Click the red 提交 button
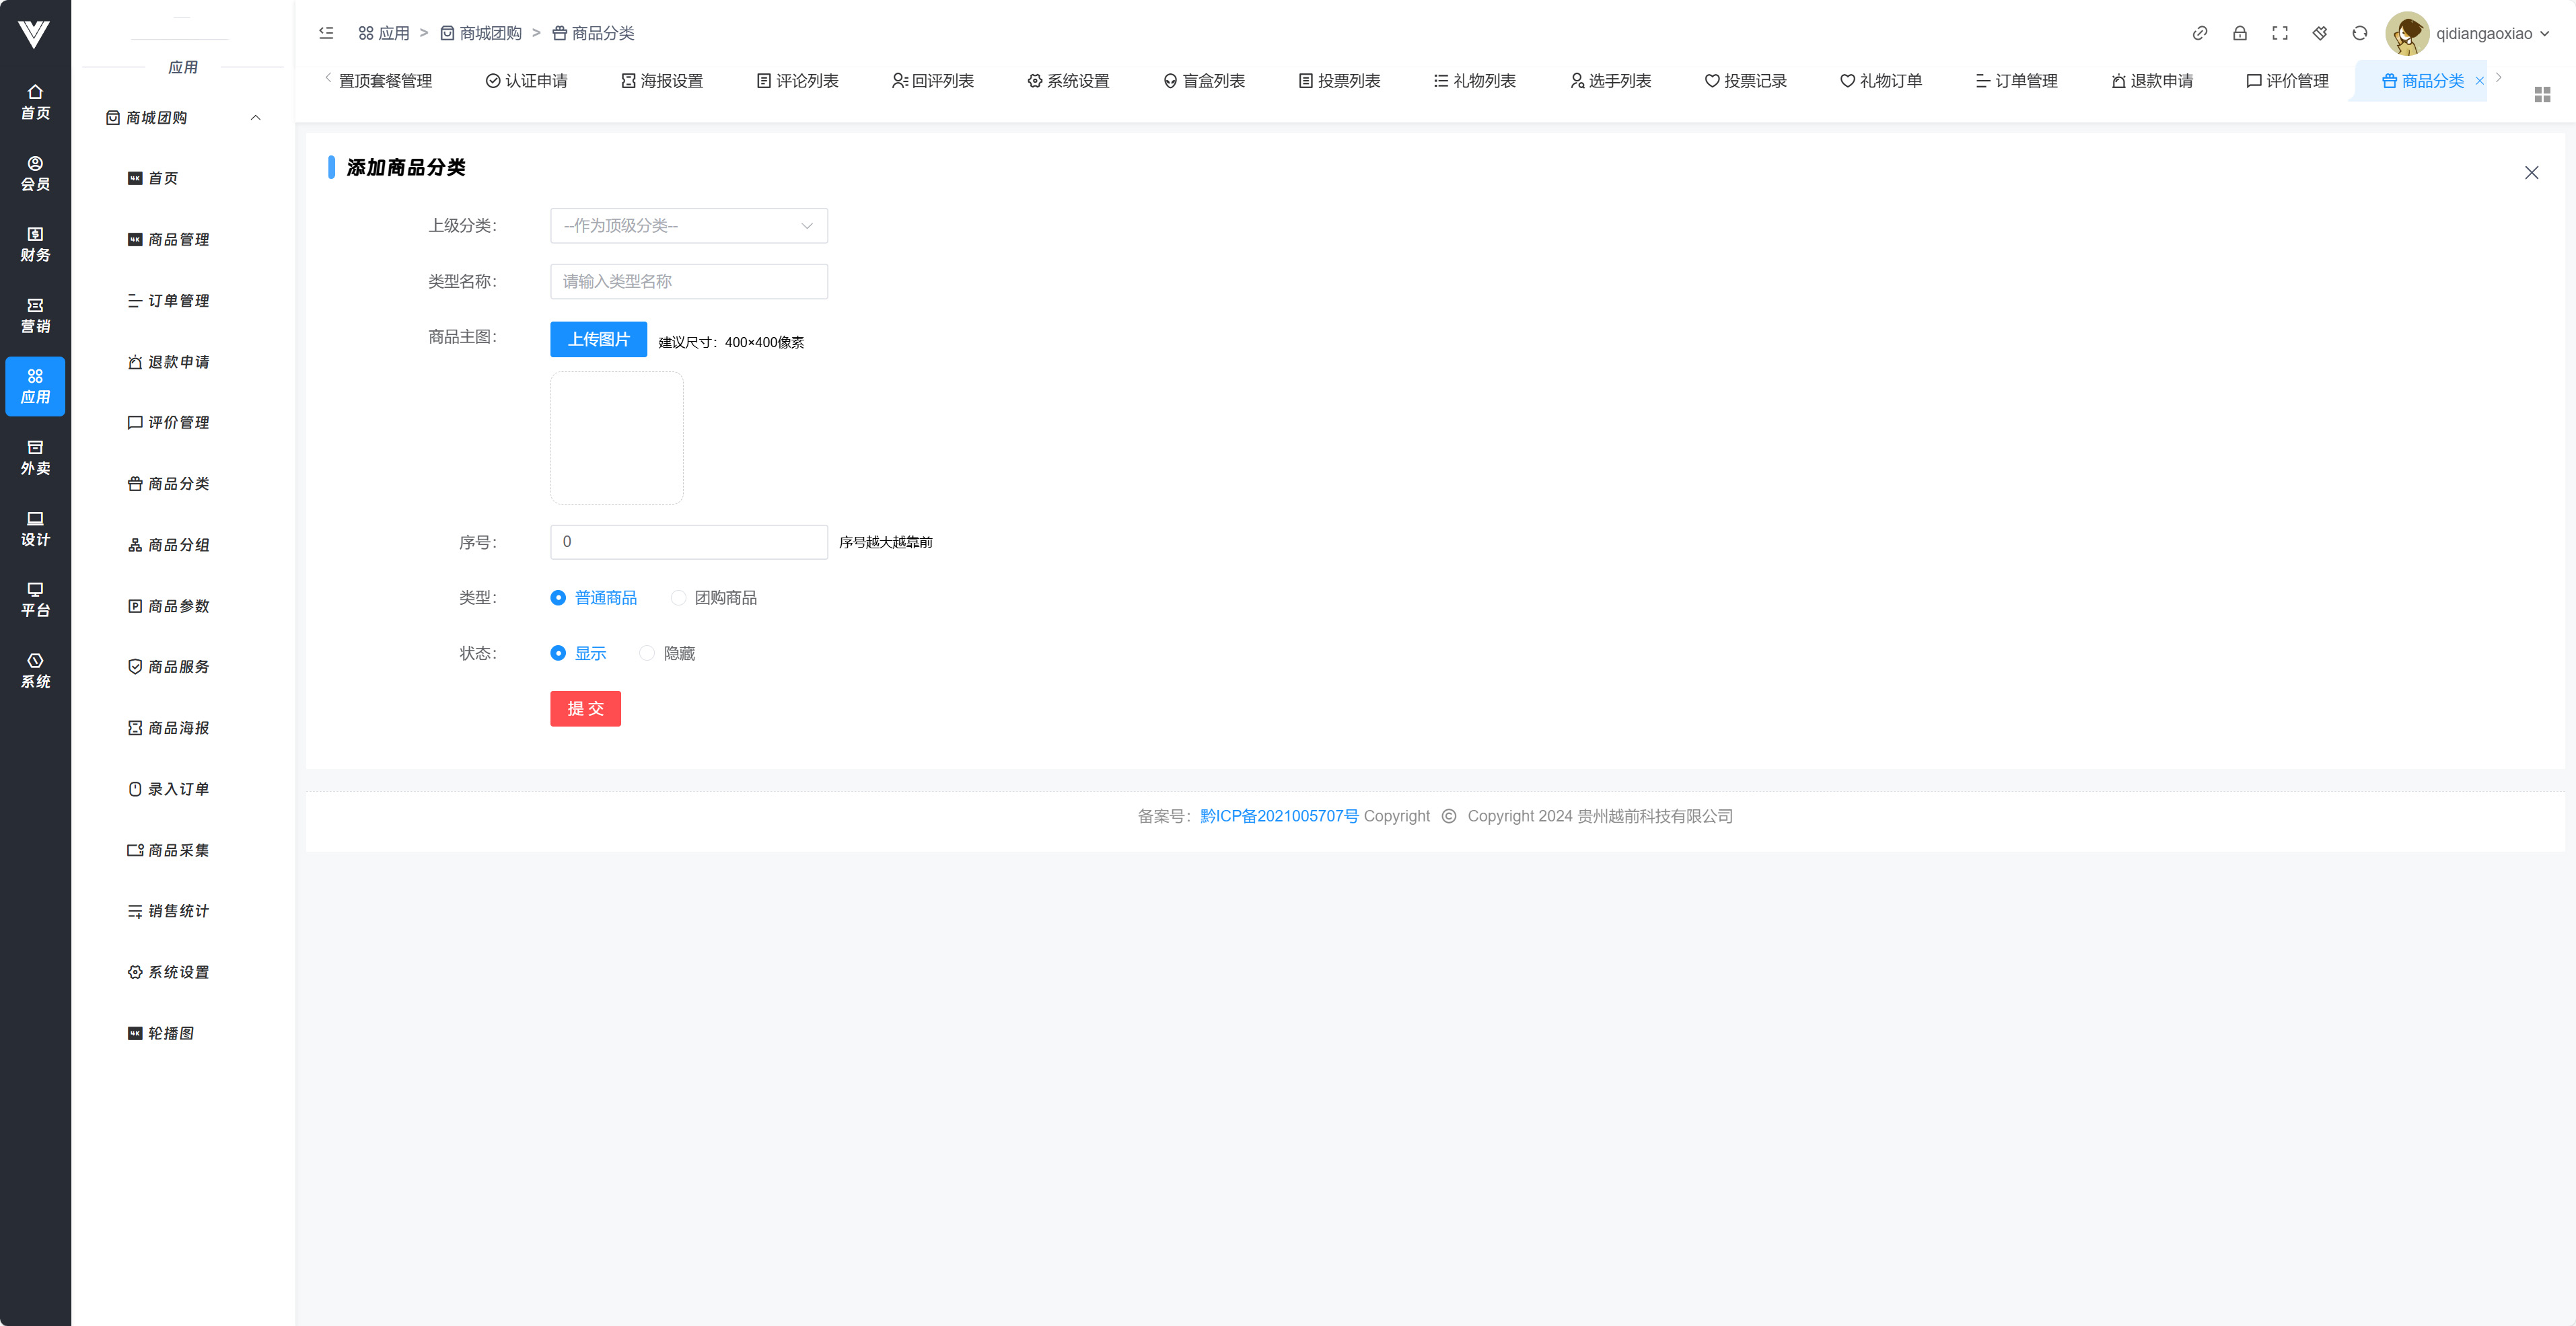2576x1326 pixels. point(585,709)
